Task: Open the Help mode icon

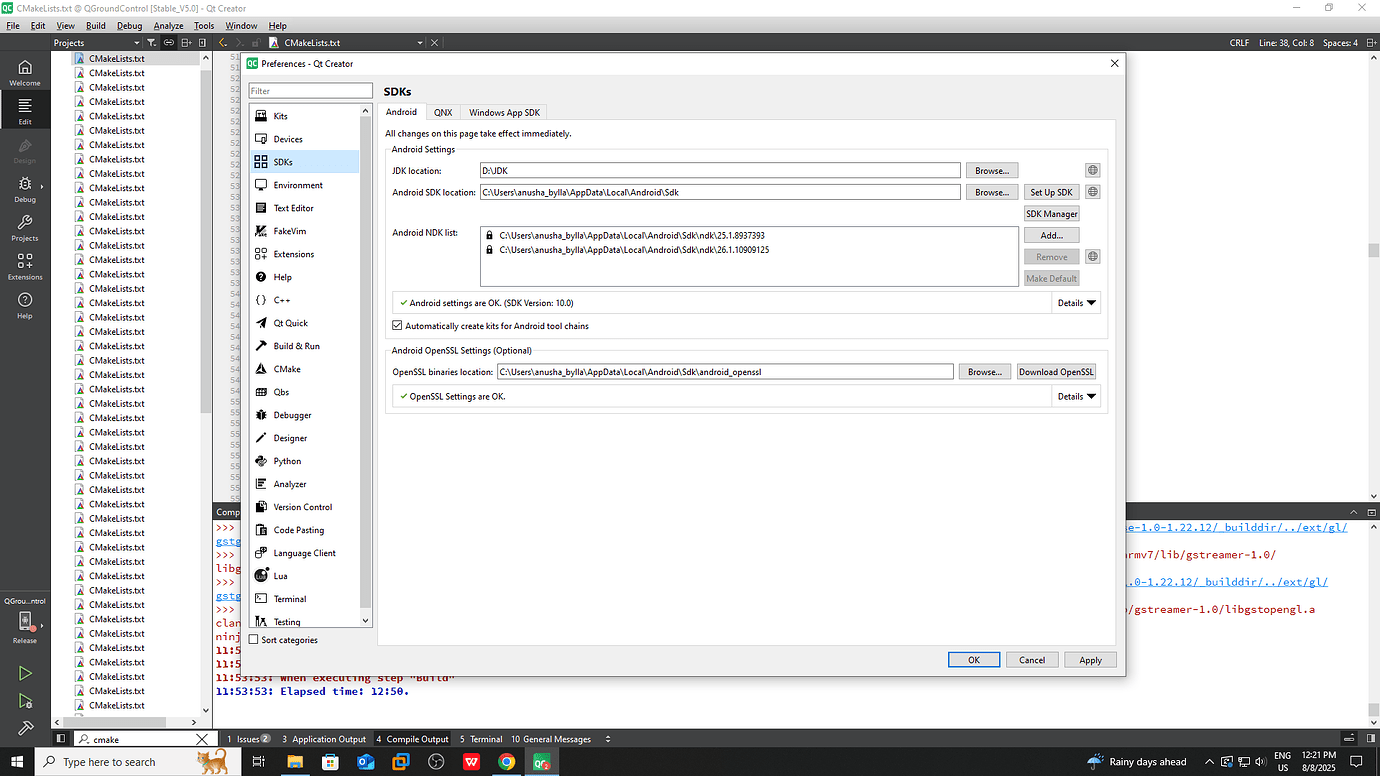Action: (x=23, y=302)
